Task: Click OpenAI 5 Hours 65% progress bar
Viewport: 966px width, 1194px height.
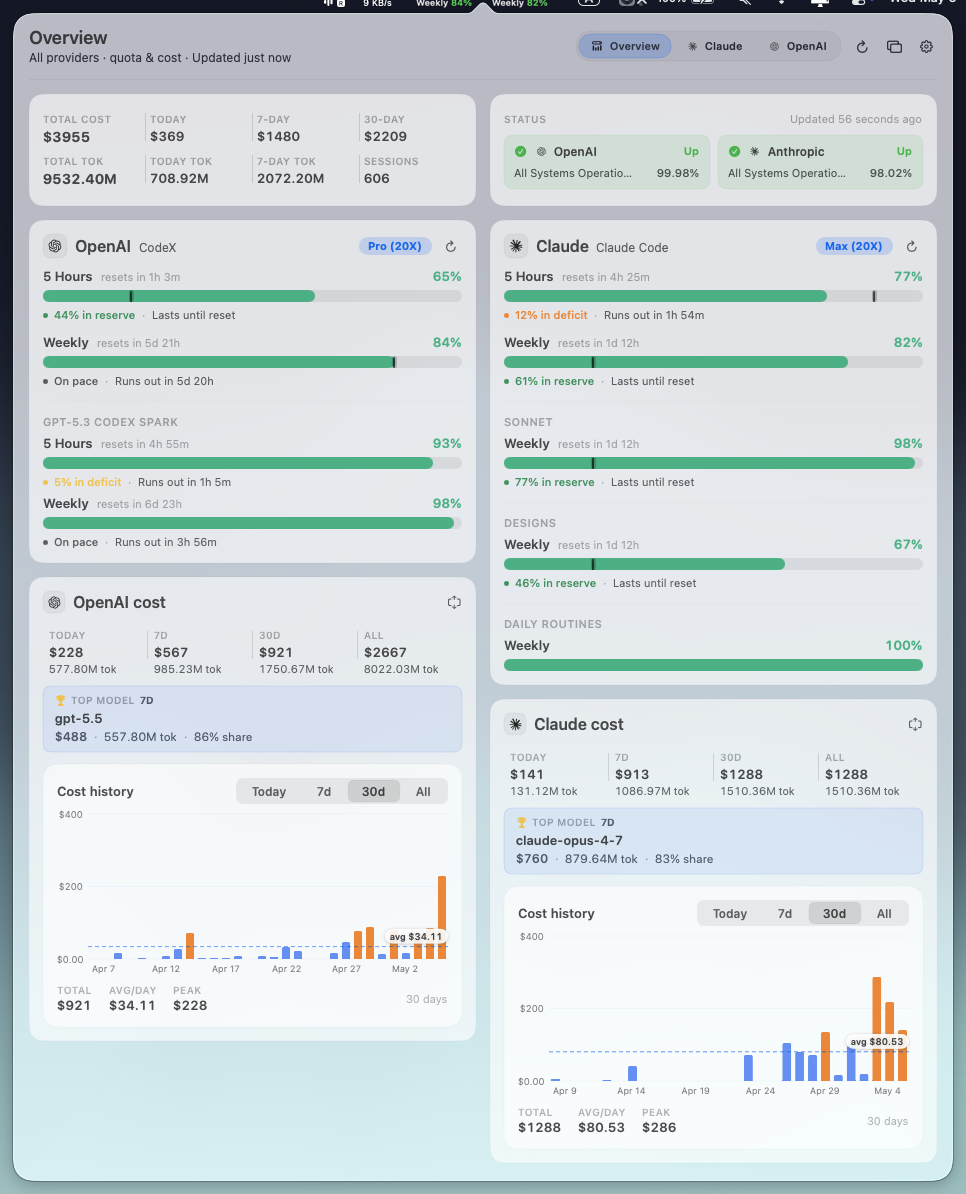Action: click(x=253, y=296)
